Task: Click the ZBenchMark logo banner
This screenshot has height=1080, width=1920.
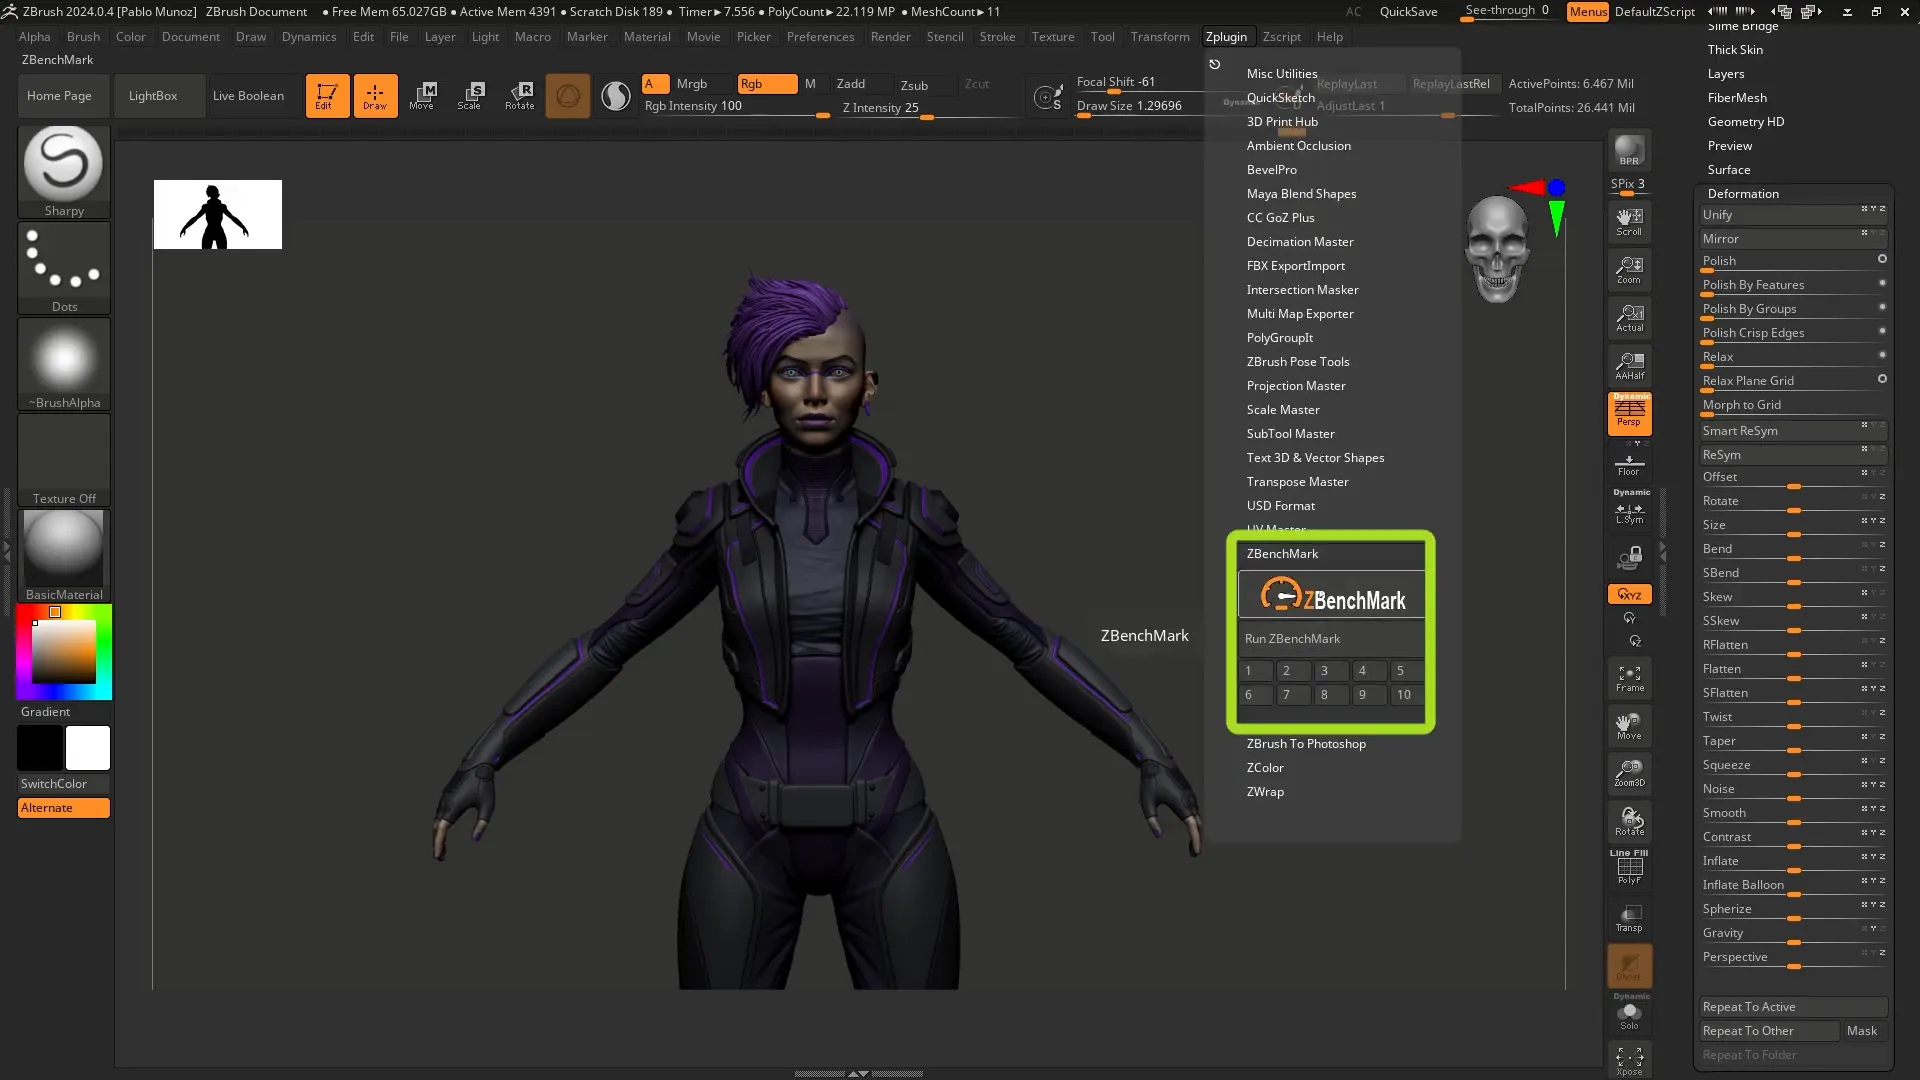Action: coord(1331,596)
